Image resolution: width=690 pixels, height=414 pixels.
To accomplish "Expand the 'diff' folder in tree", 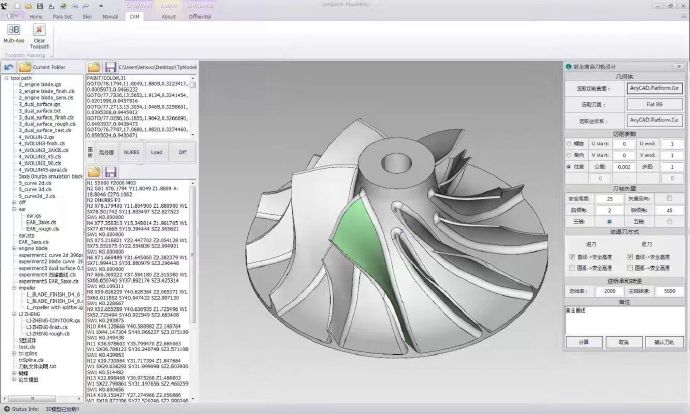I will point(12,200).
